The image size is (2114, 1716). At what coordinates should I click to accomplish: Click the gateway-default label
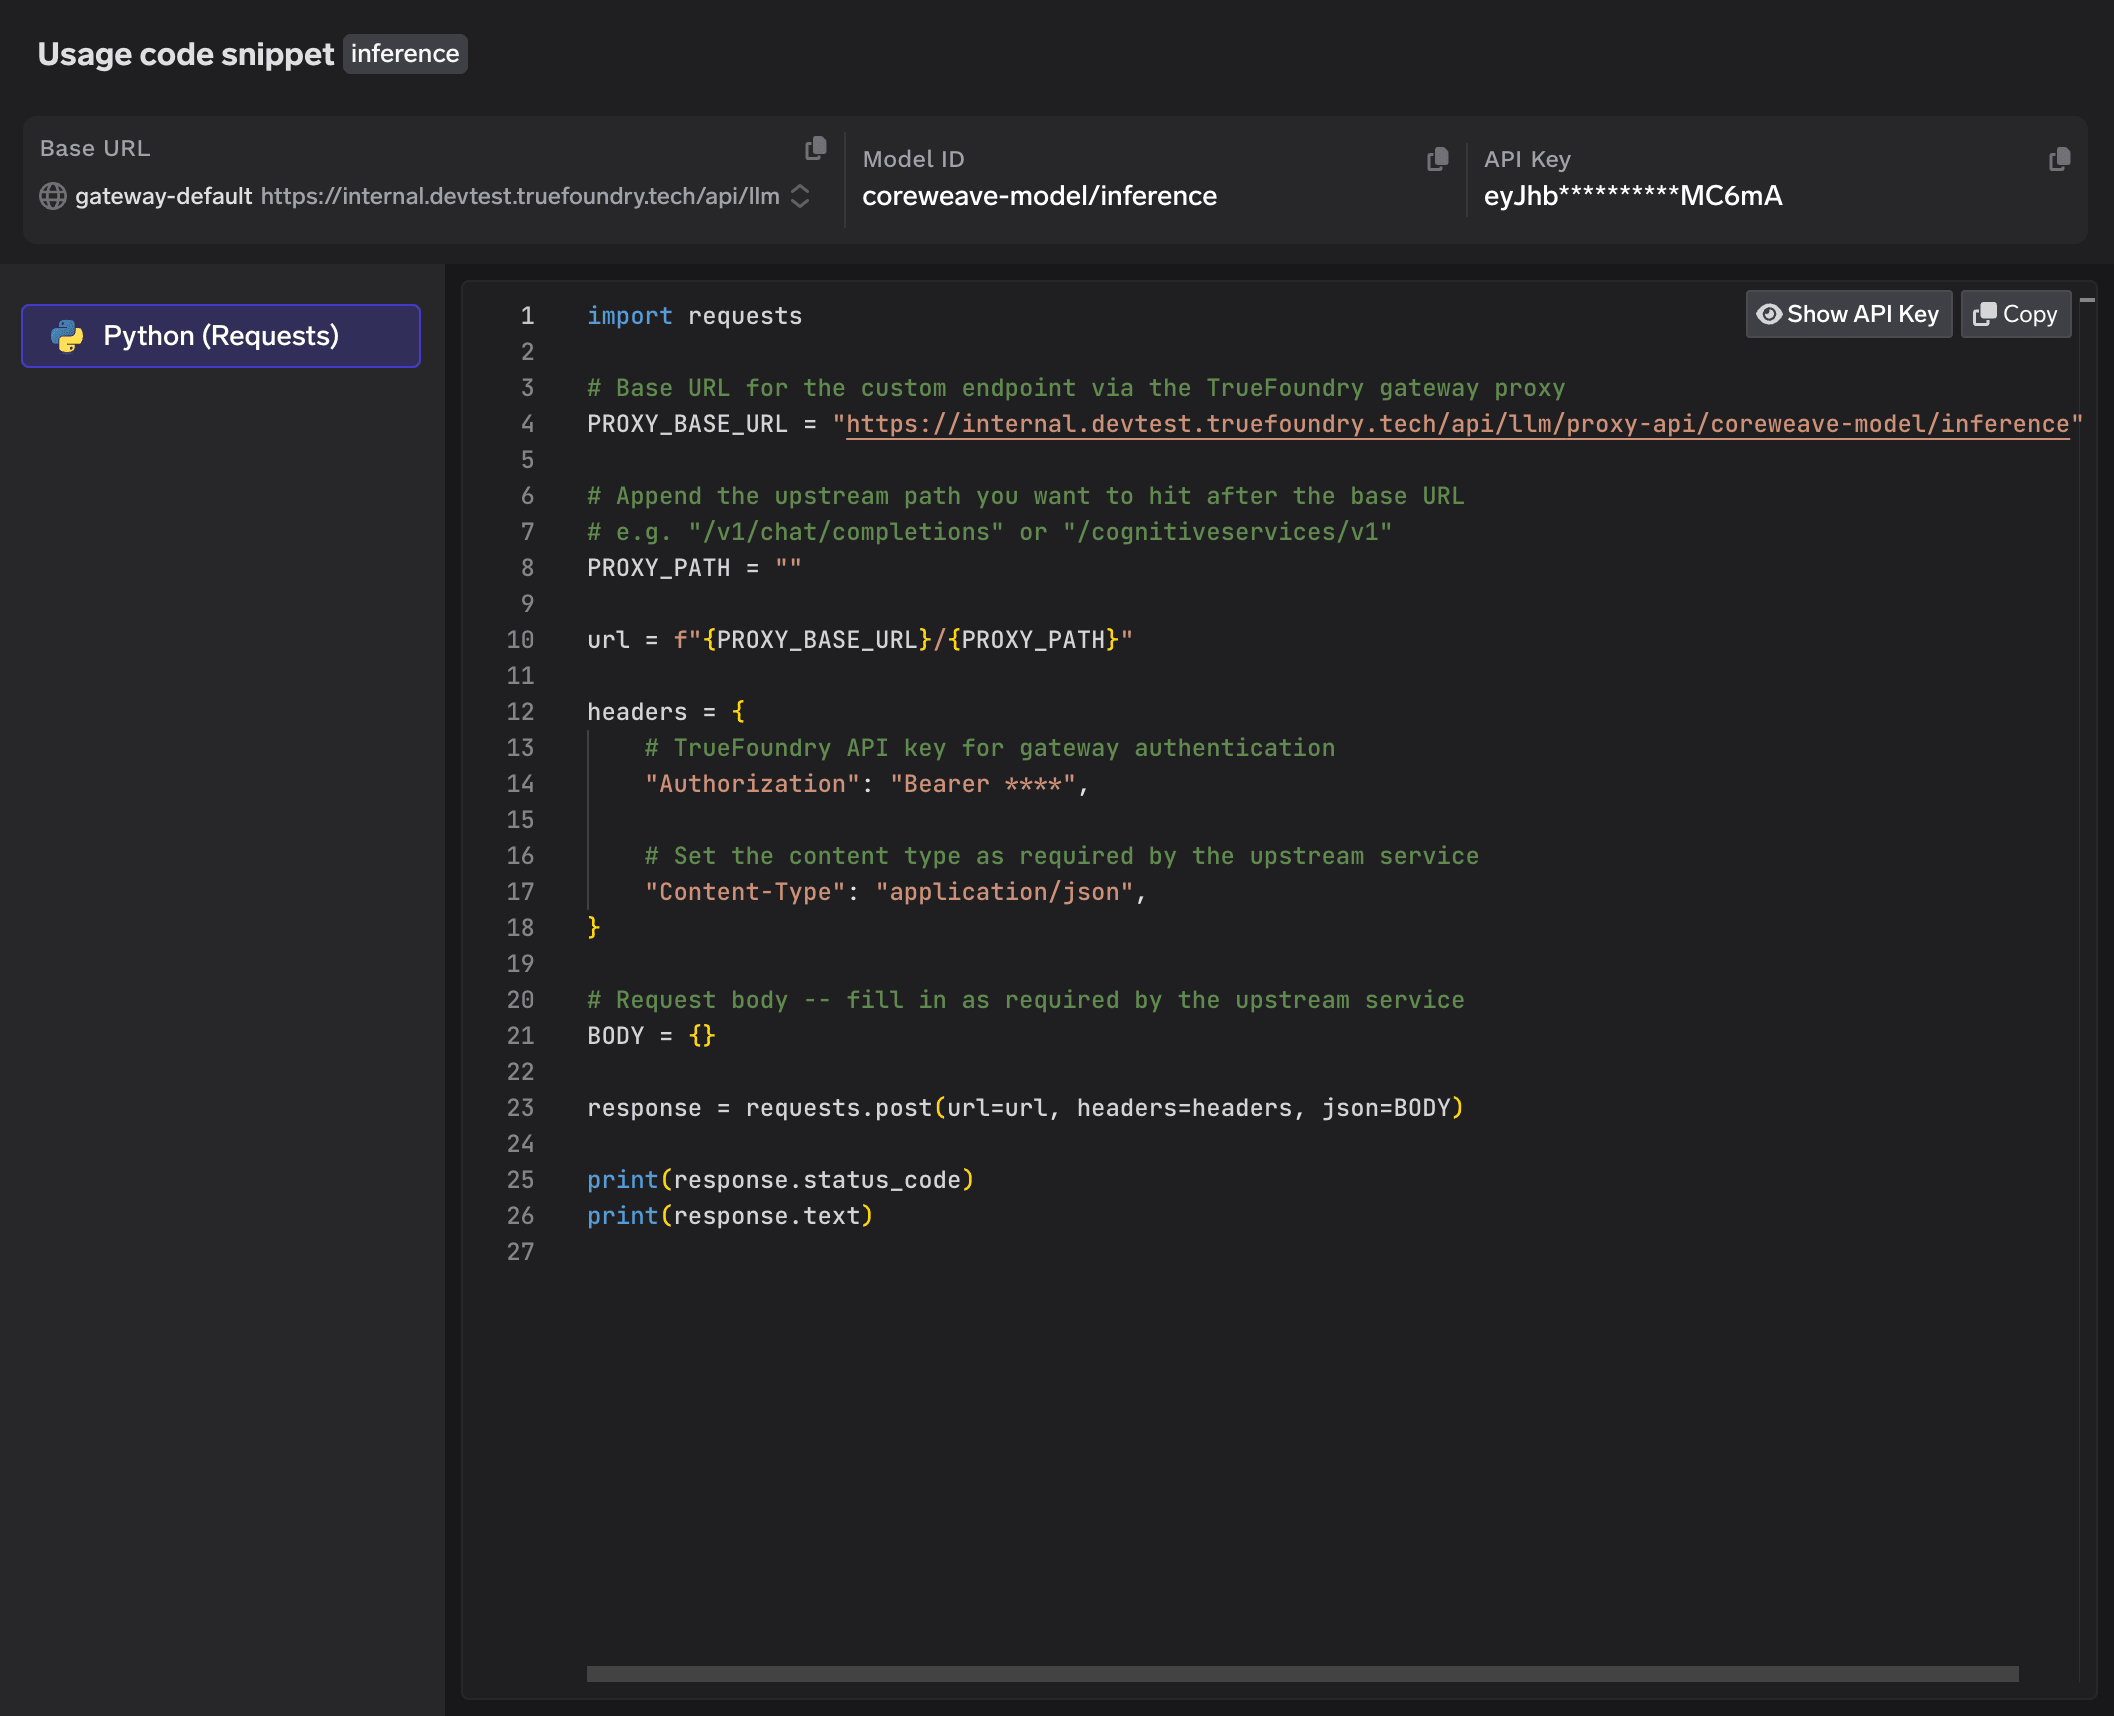pyautogui.click(x=163, y=196)
